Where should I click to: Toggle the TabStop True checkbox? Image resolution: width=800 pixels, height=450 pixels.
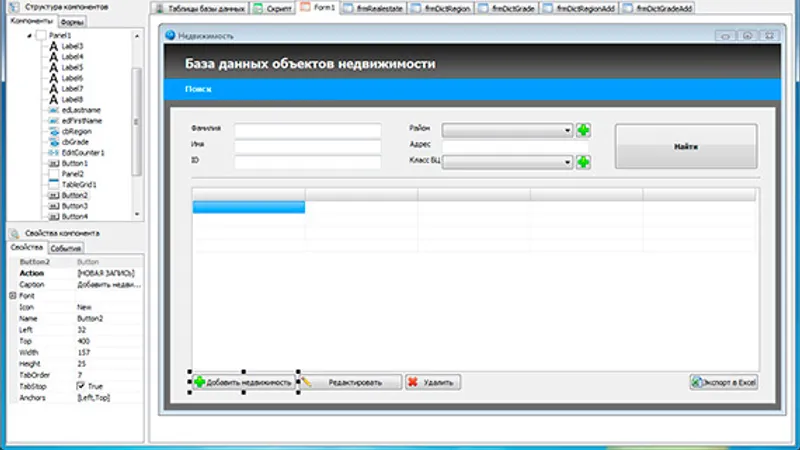click(x=81, y=386)
